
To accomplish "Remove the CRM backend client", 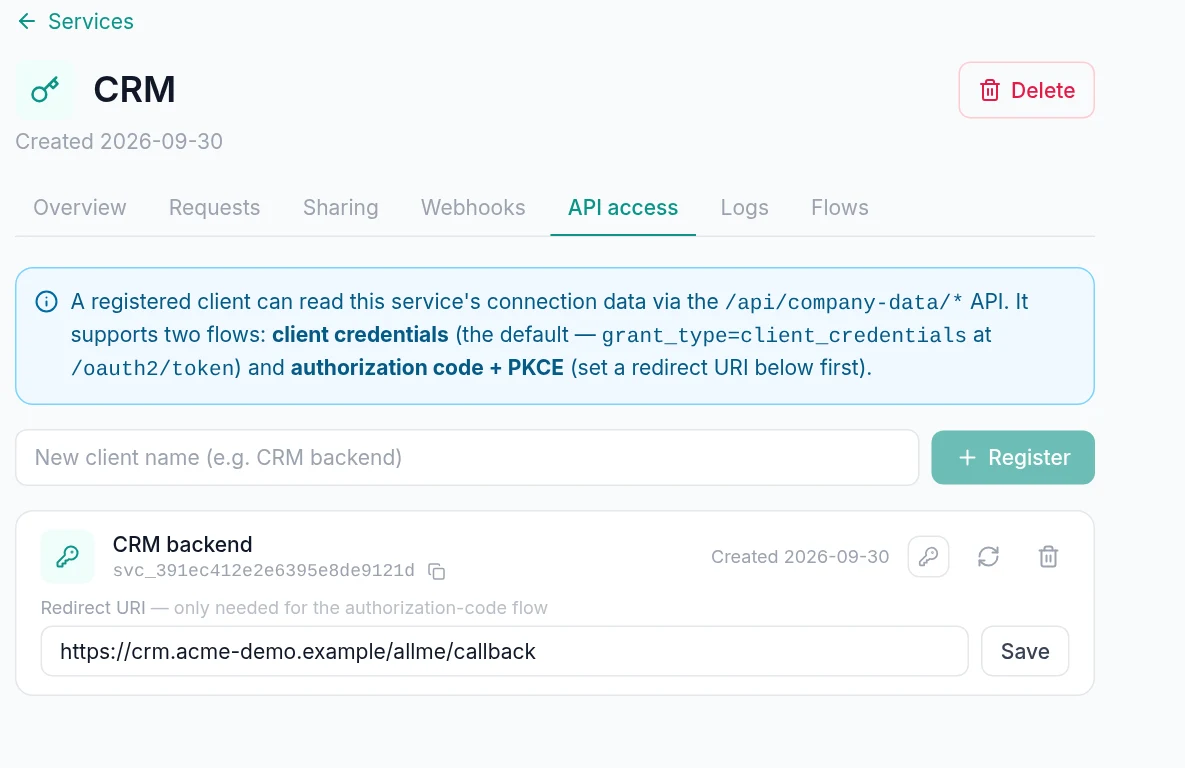I will tap(1048, 557).
